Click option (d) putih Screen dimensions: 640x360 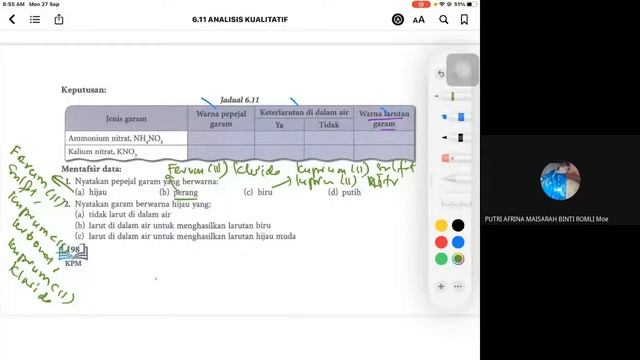pyautogui.click(x=344, y=192)
